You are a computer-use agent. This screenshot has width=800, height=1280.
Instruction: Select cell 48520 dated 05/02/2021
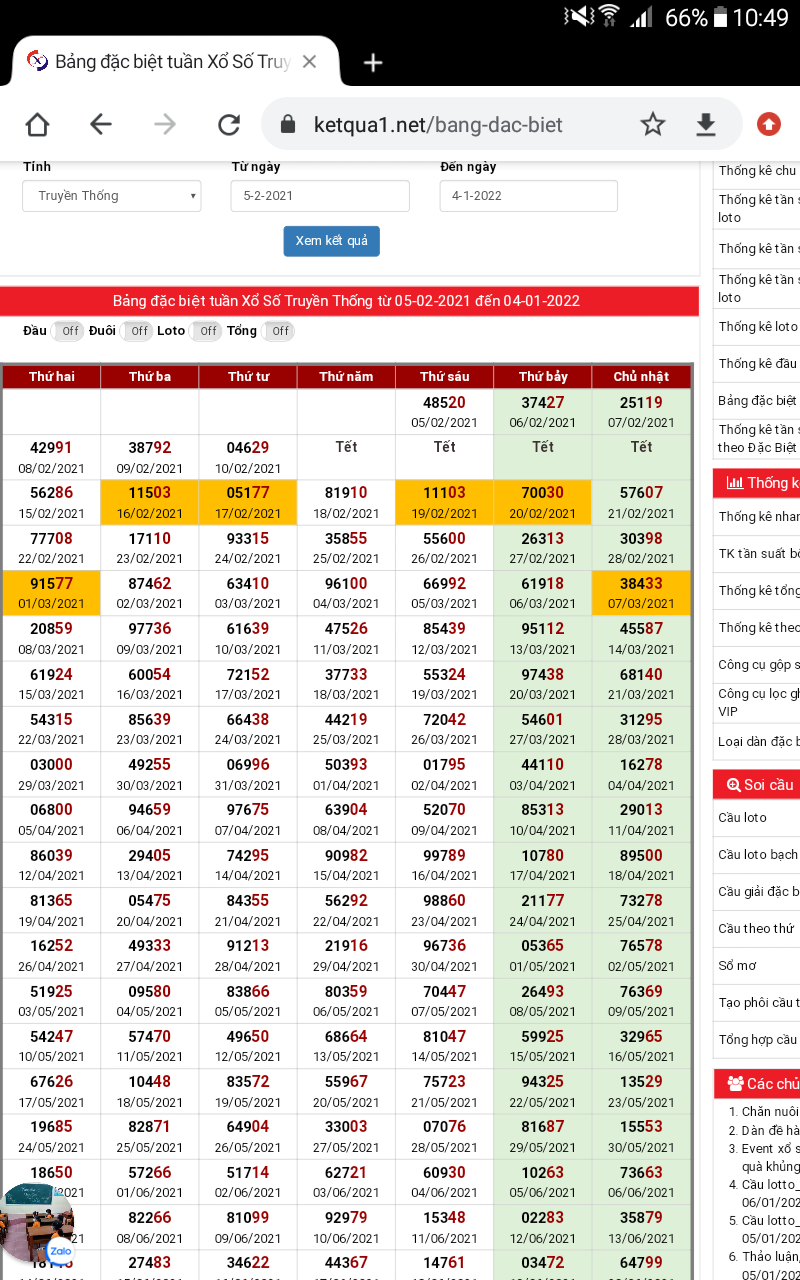click(445, 412)
